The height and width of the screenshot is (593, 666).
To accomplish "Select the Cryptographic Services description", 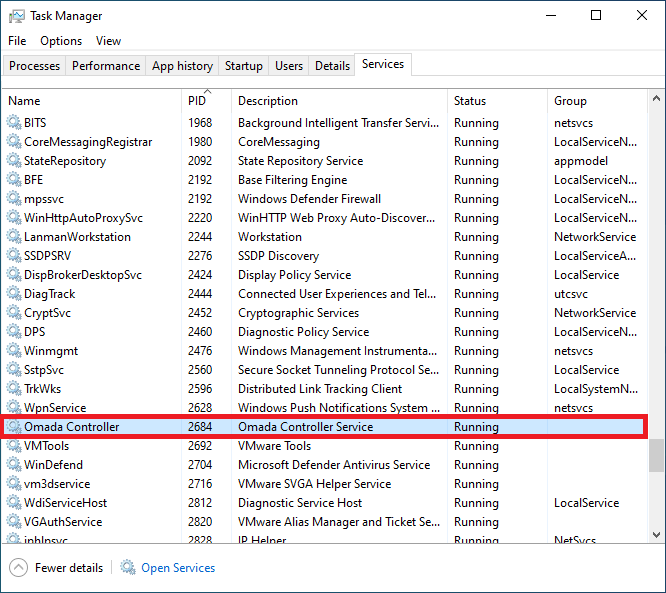I will pos(298,313).
